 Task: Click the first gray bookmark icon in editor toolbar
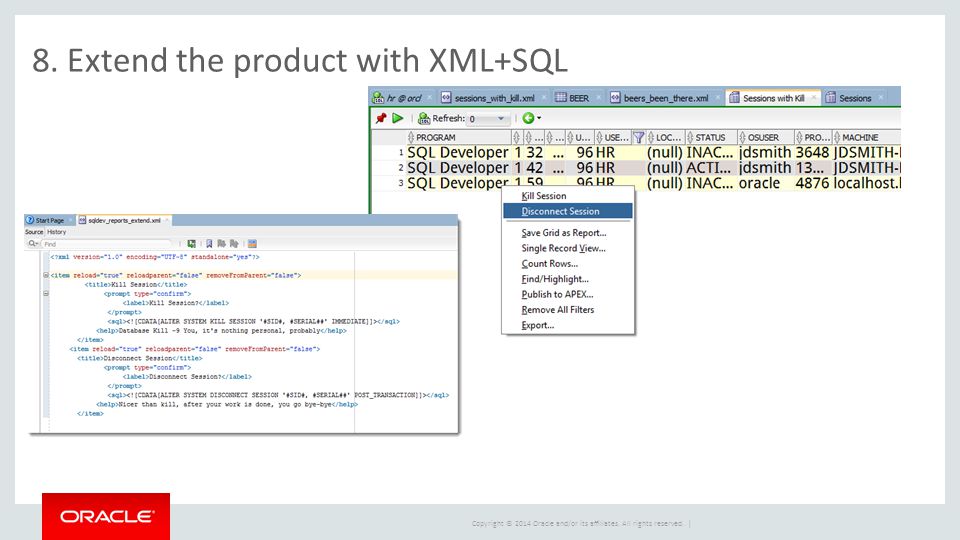coord(222,244)
